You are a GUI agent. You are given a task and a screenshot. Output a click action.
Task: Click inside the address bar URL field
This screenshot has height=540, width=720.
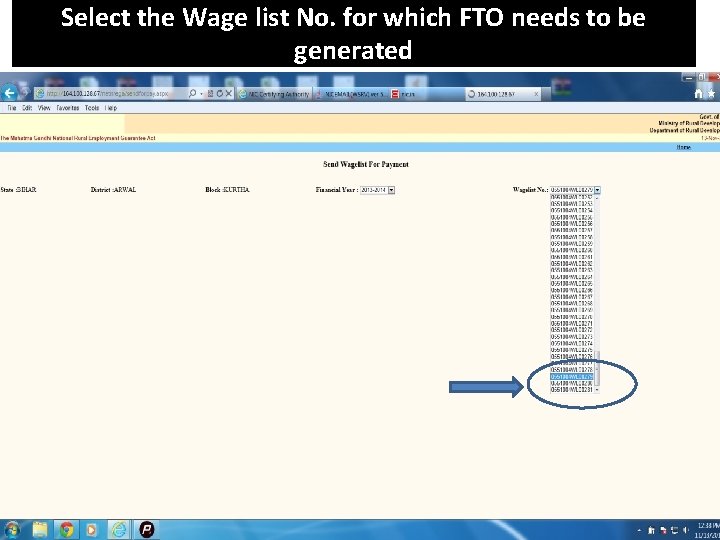pyautogui.click(x=110, y=94)
